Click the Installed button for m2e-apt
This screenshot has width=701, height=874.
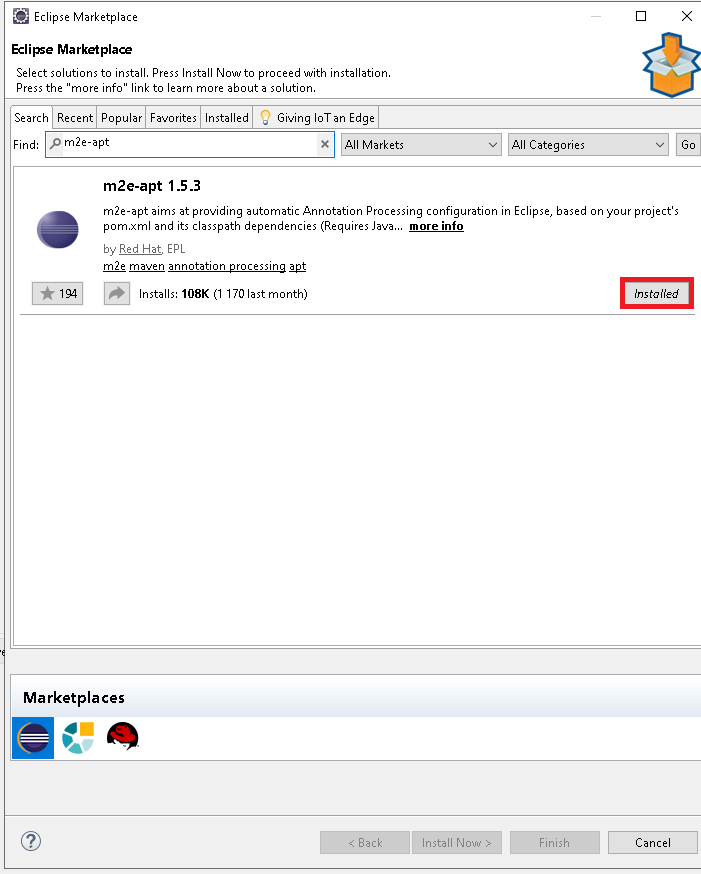click(656, 293)
